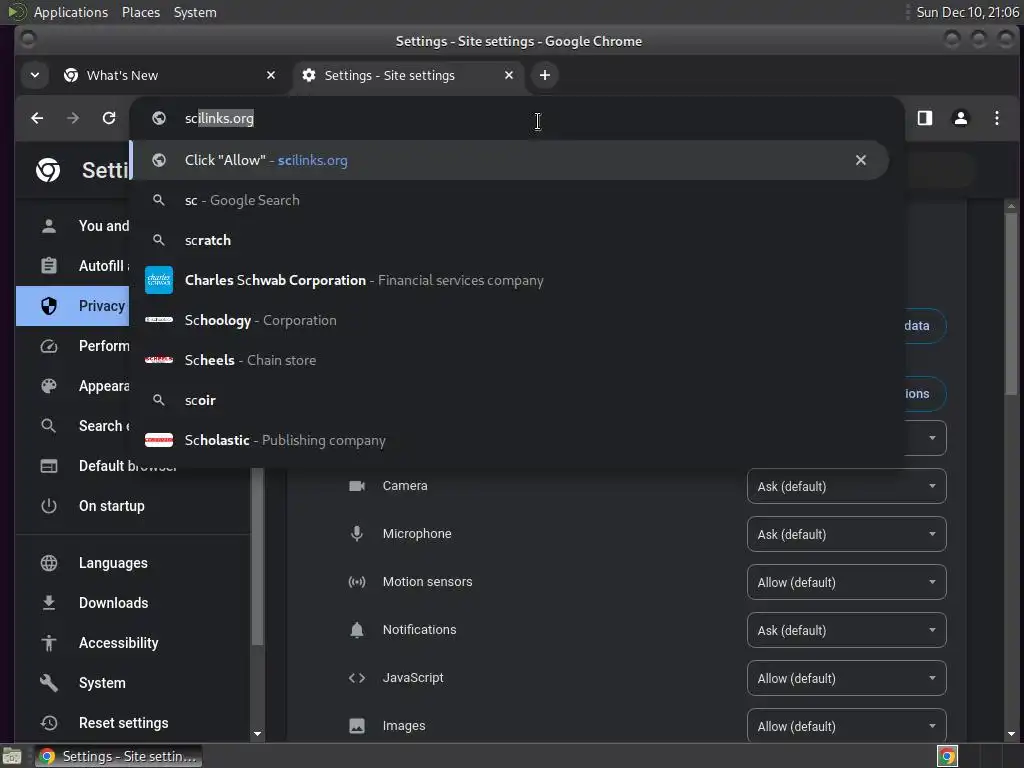The width and height of the screenshot is (1024, 768).
Task: Click the Notifications bell icon
Action: [x=357, y=630]
